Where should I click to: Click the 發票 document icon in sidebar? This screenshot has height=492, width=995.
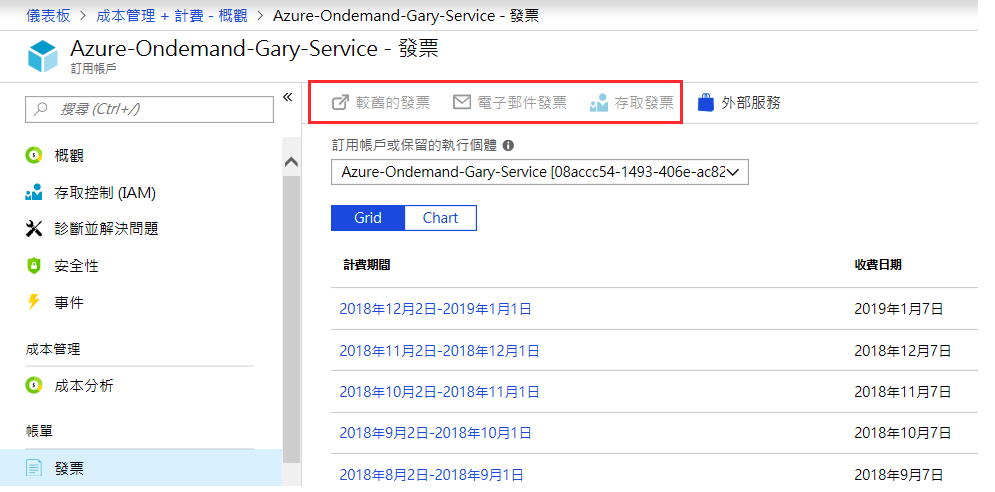(x=34, y=469)
